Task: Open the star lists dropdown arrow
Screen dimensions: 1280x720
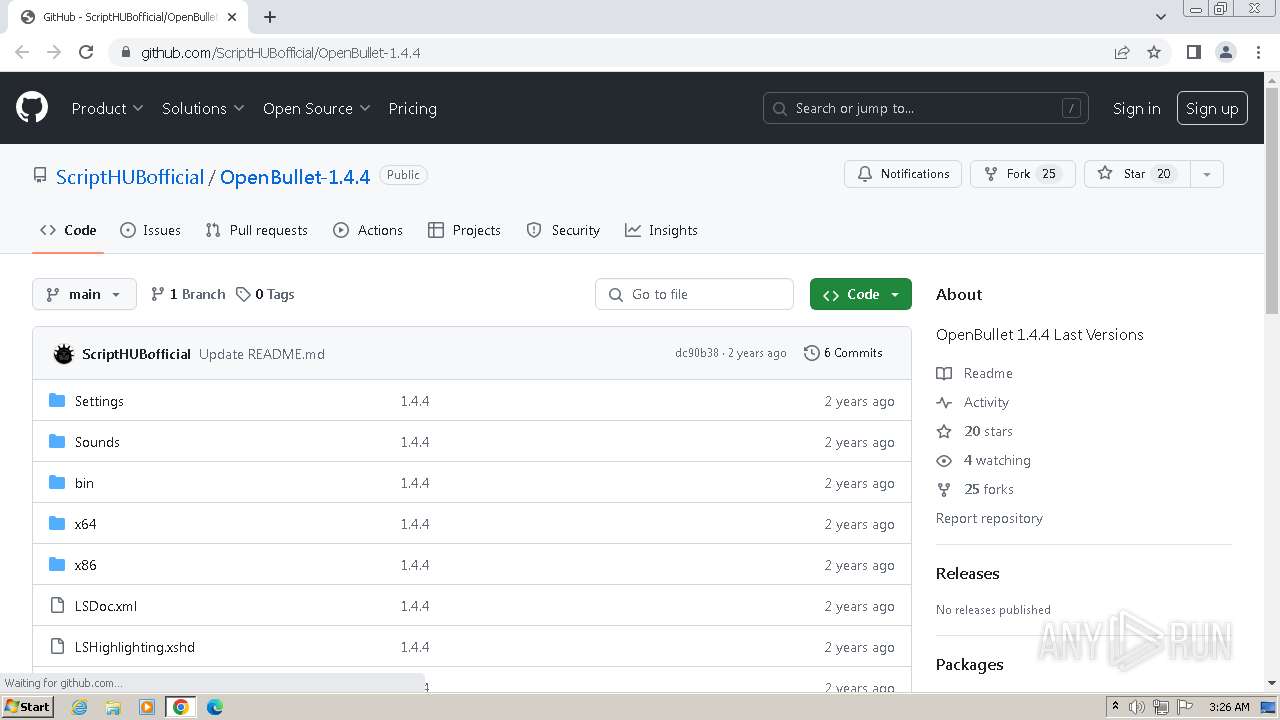Action: [x=1207, y=174]
